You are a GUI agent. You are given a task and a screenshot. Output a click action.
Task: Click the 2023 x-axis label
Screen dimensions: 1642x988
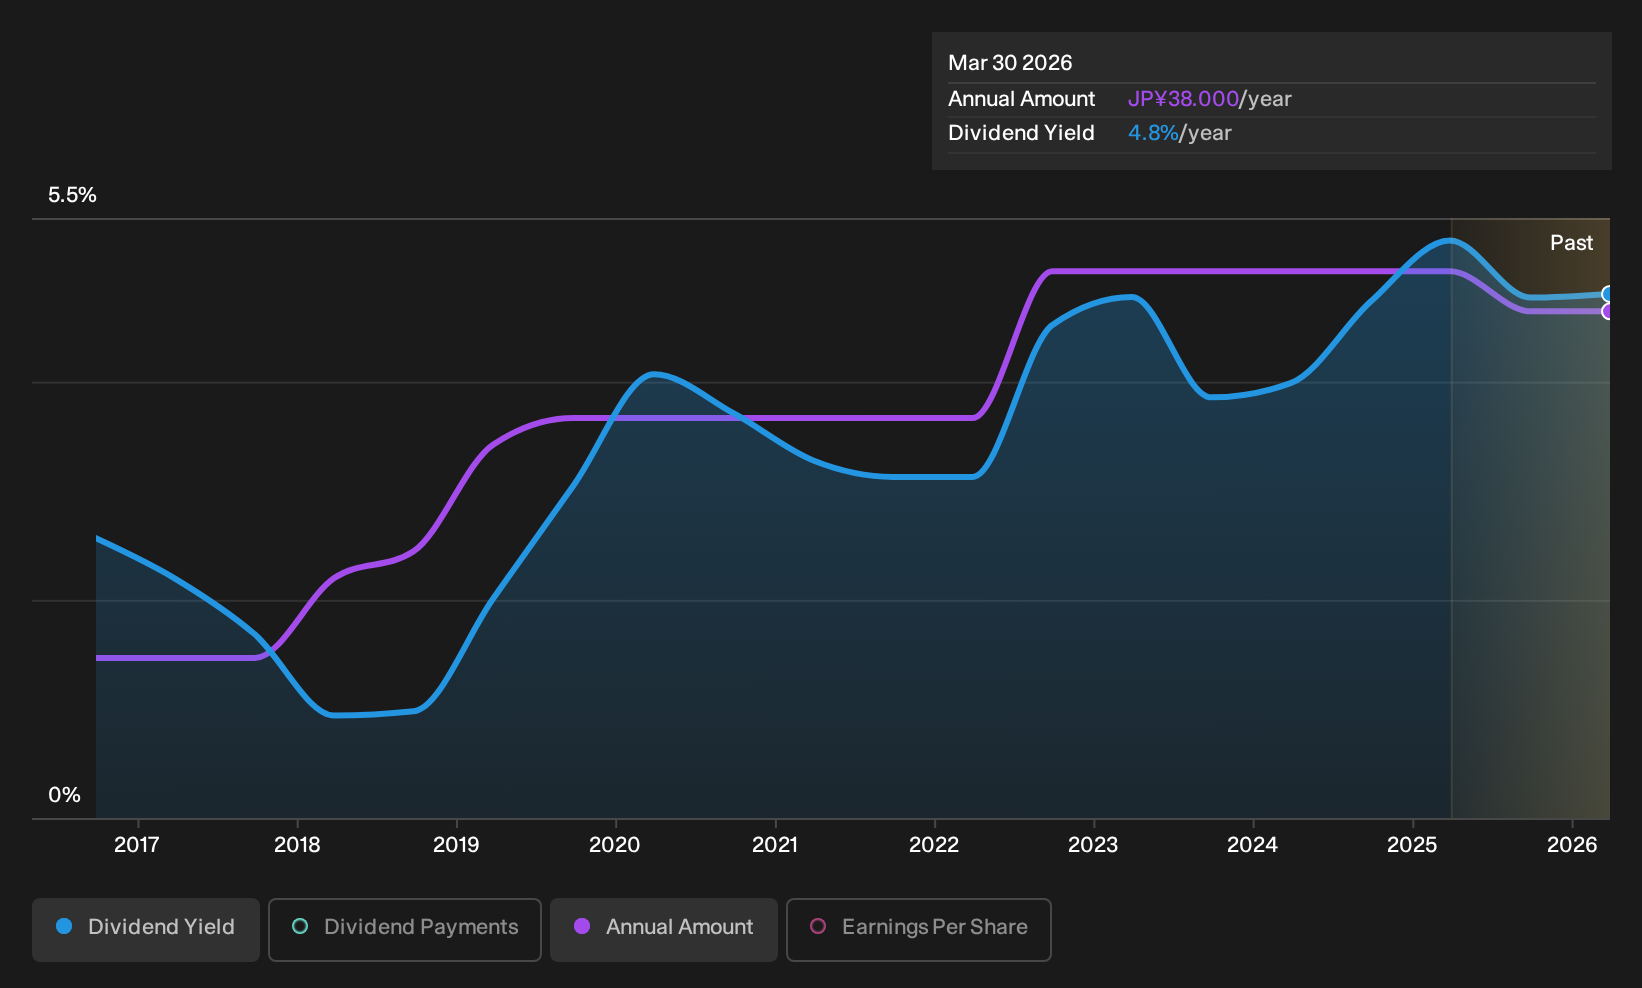[x=1093, y=845]
